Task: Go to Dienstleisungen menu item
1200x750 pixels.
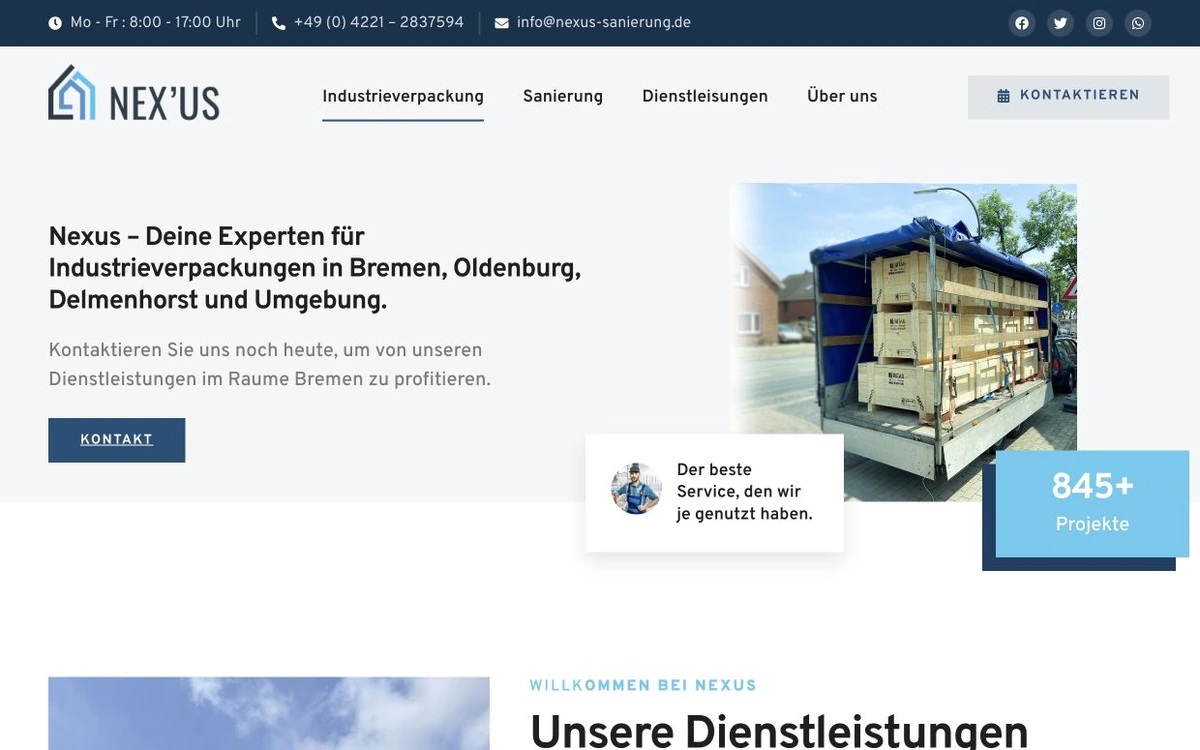Action: tap(705, 96)
